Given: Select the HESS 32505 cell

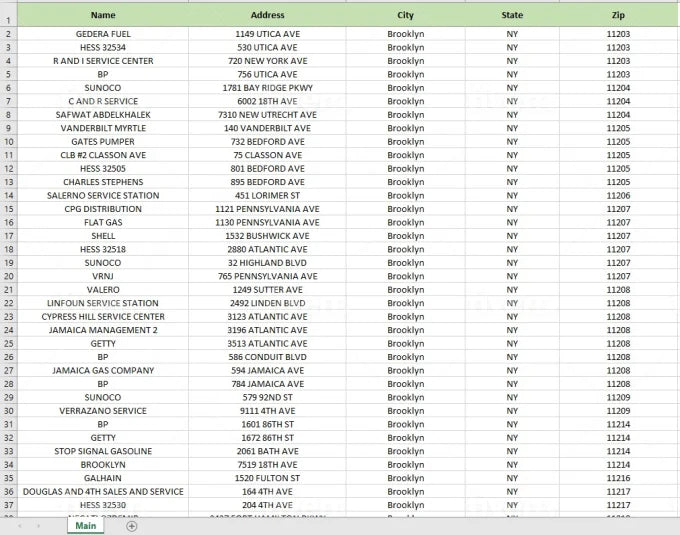Looking at the screenshot, I should 103,168.
